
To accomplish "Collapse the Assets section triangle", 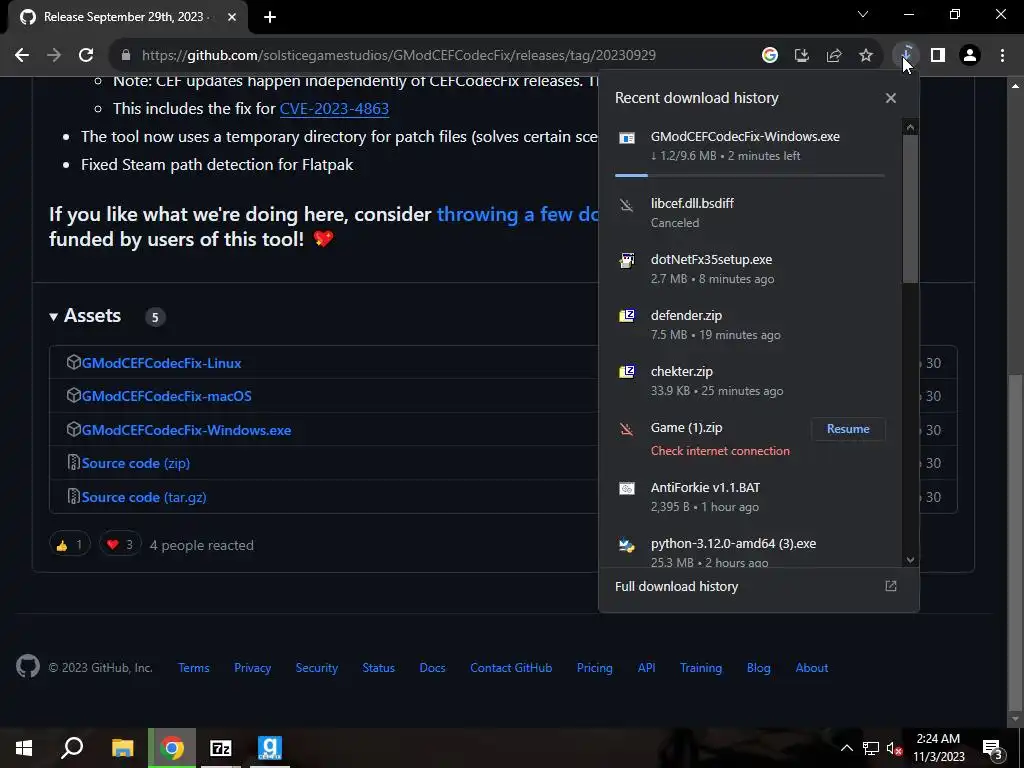I will click(54, 317).
